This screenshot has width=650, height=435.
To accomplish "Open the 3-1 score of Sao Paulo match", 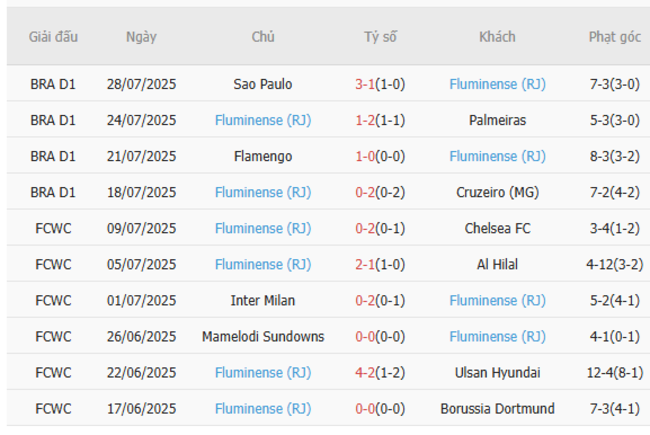I will (365, 84).
